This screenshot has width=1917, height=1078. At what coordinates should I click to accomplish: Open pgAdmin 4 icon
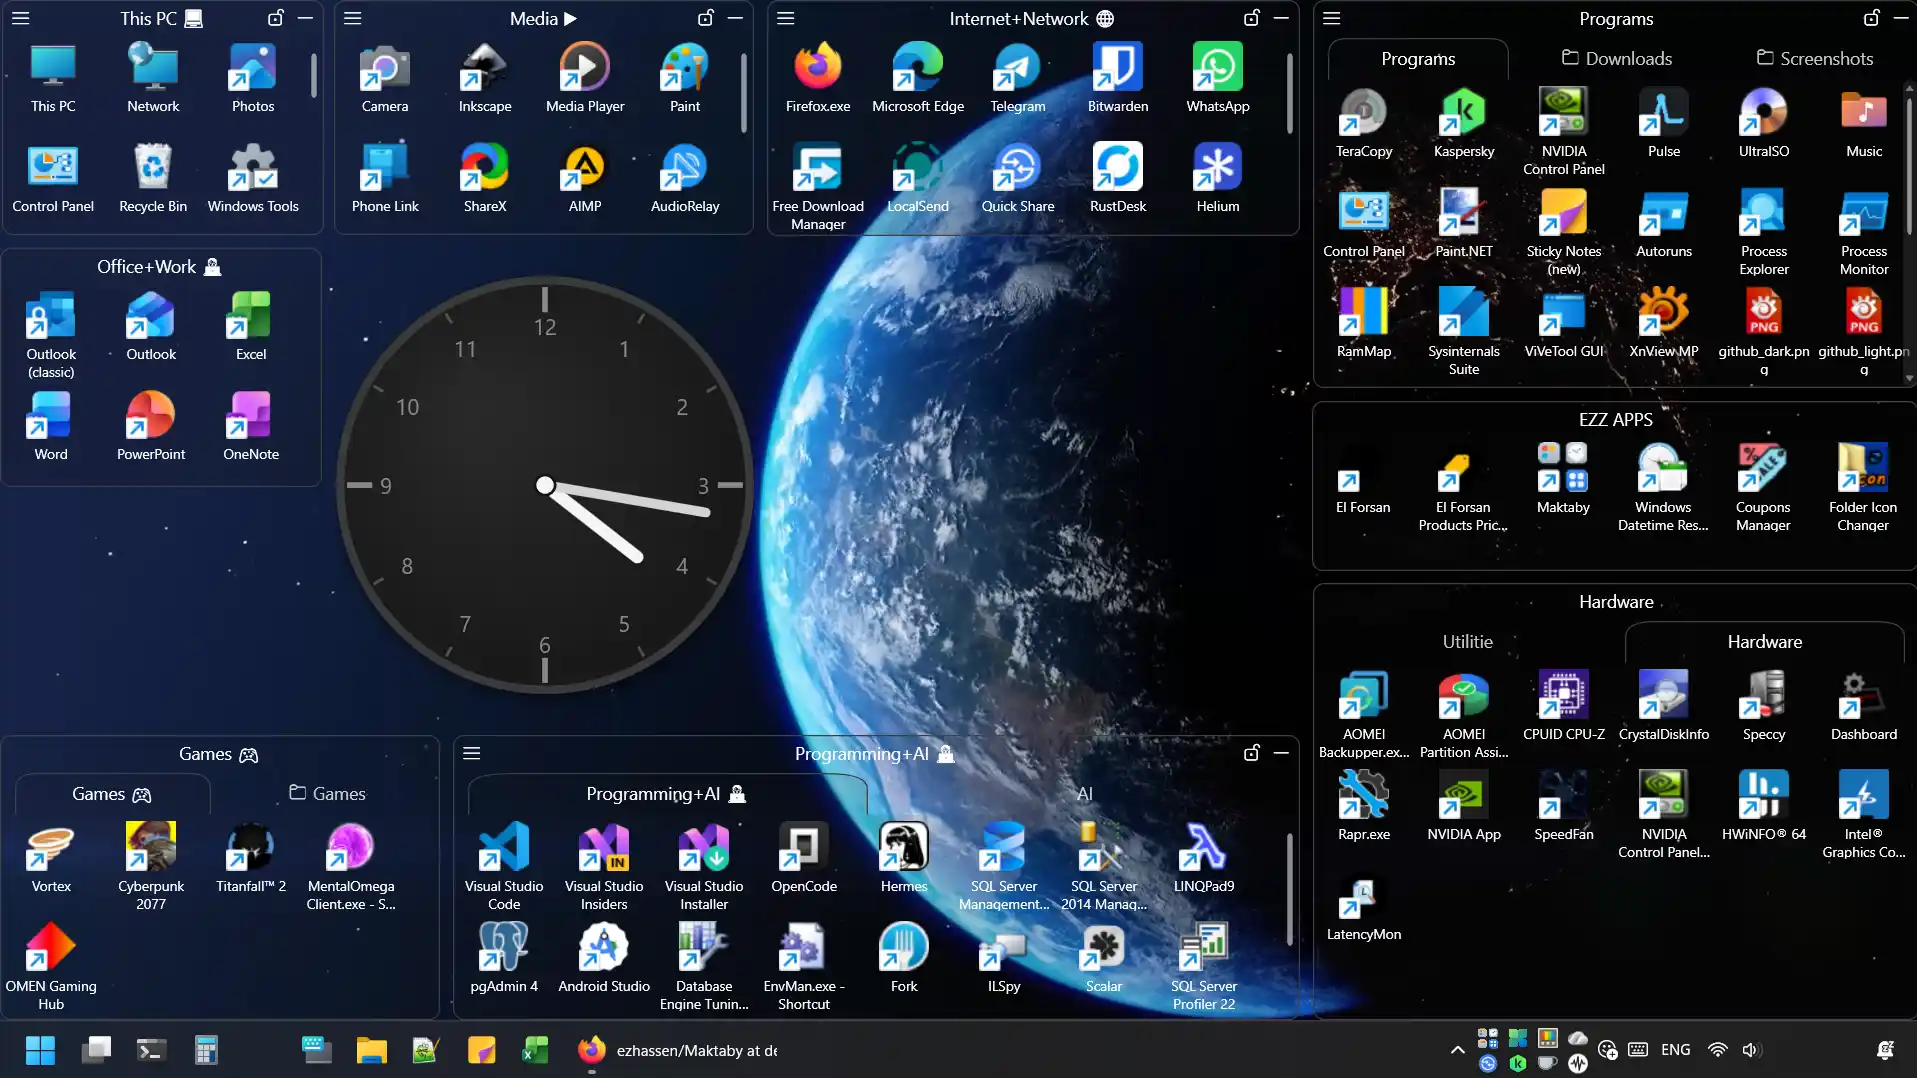[504, 958]
